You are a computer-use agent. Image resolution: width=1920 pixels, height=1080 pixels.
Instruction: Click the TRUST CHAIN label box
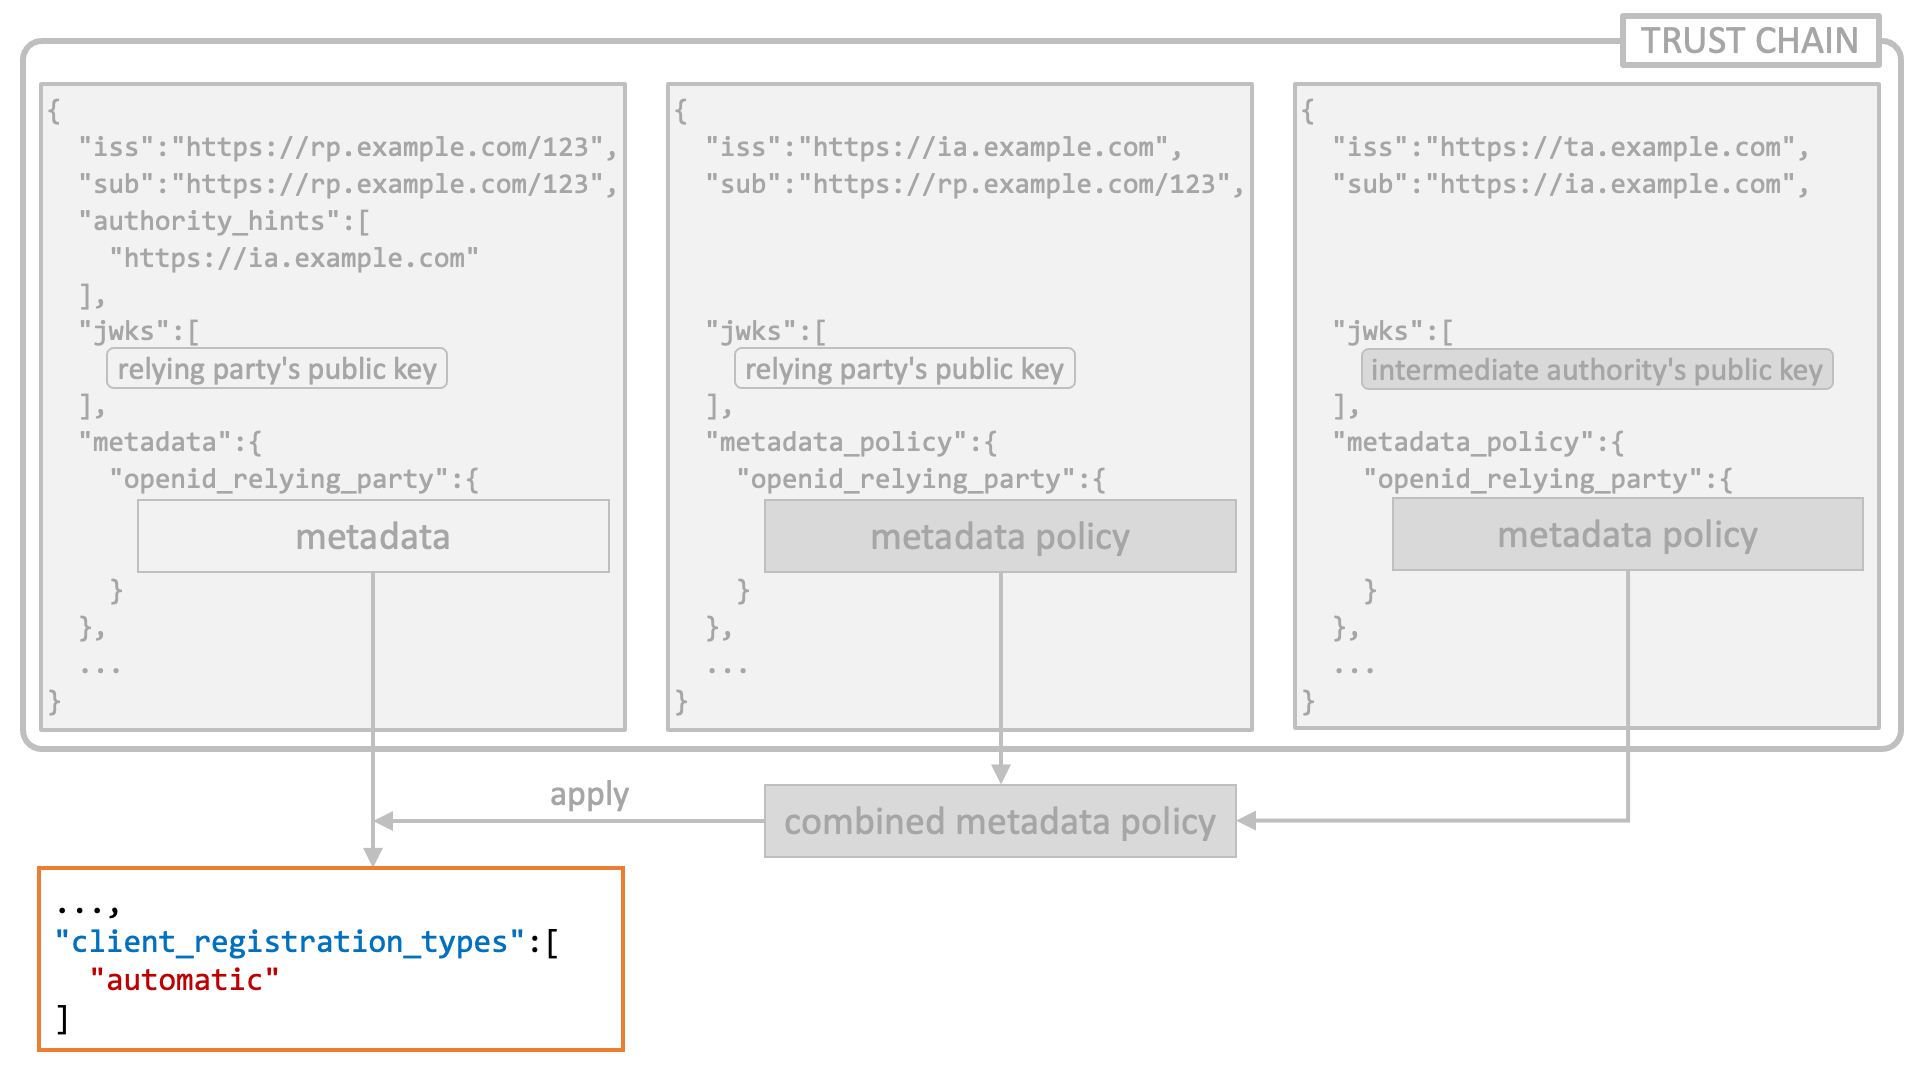pos(1750,41)
